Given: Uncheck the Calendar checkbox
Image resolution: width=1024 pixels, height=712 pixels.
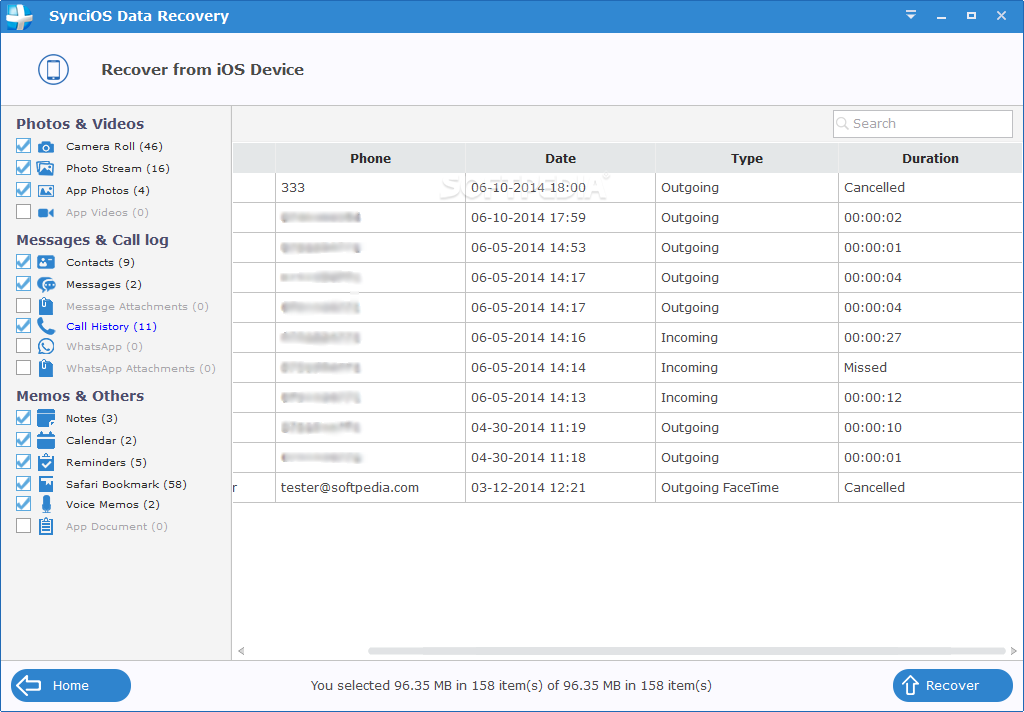Looking at the screenshot, I should pyautogui.click(x=24, y=440).
